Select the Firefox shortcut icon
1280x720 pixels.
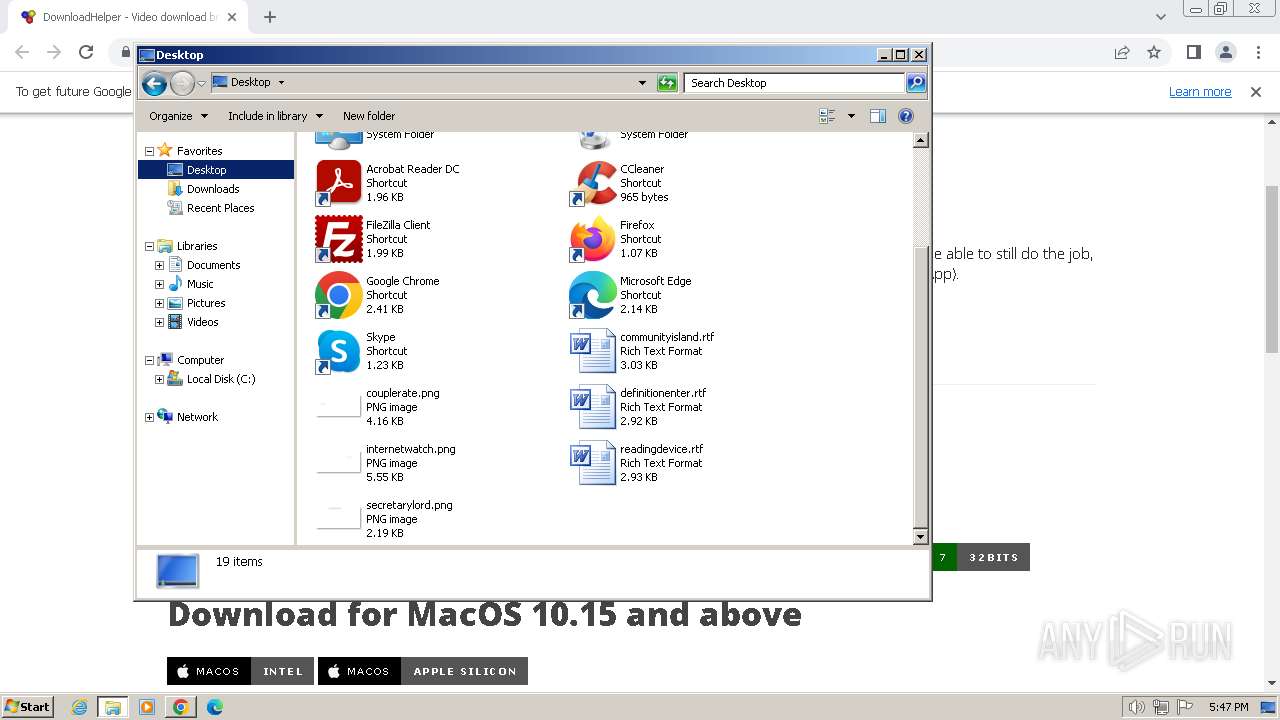[592, 239]
